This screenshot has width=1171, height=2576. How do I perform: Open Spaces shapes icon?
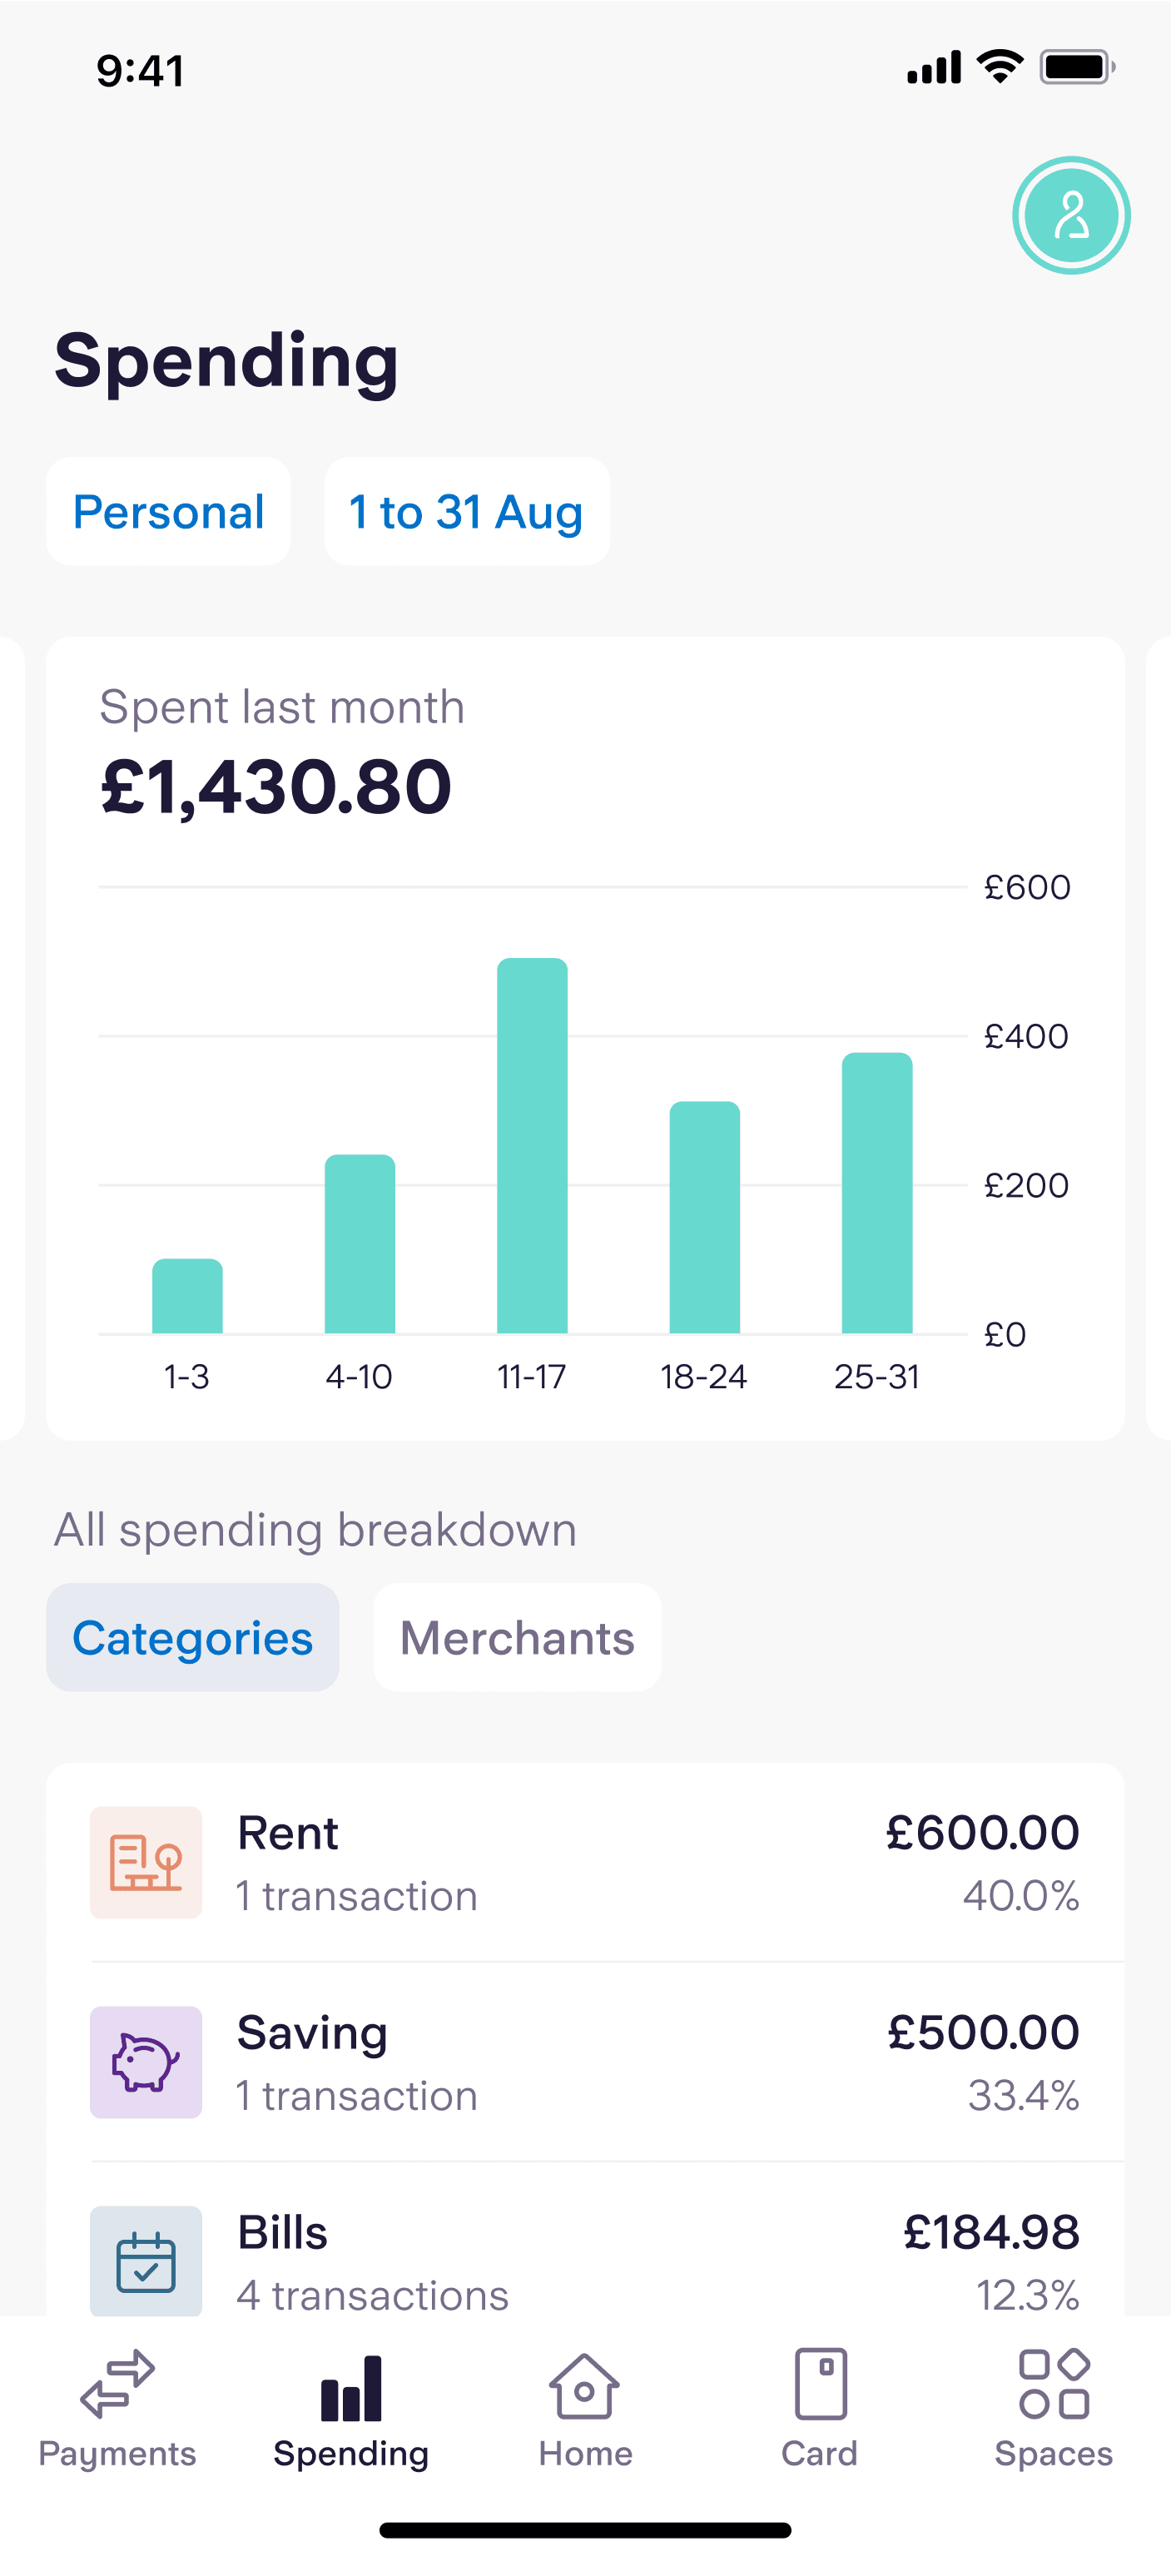pyautogui.click(x=1053, y=2385)
